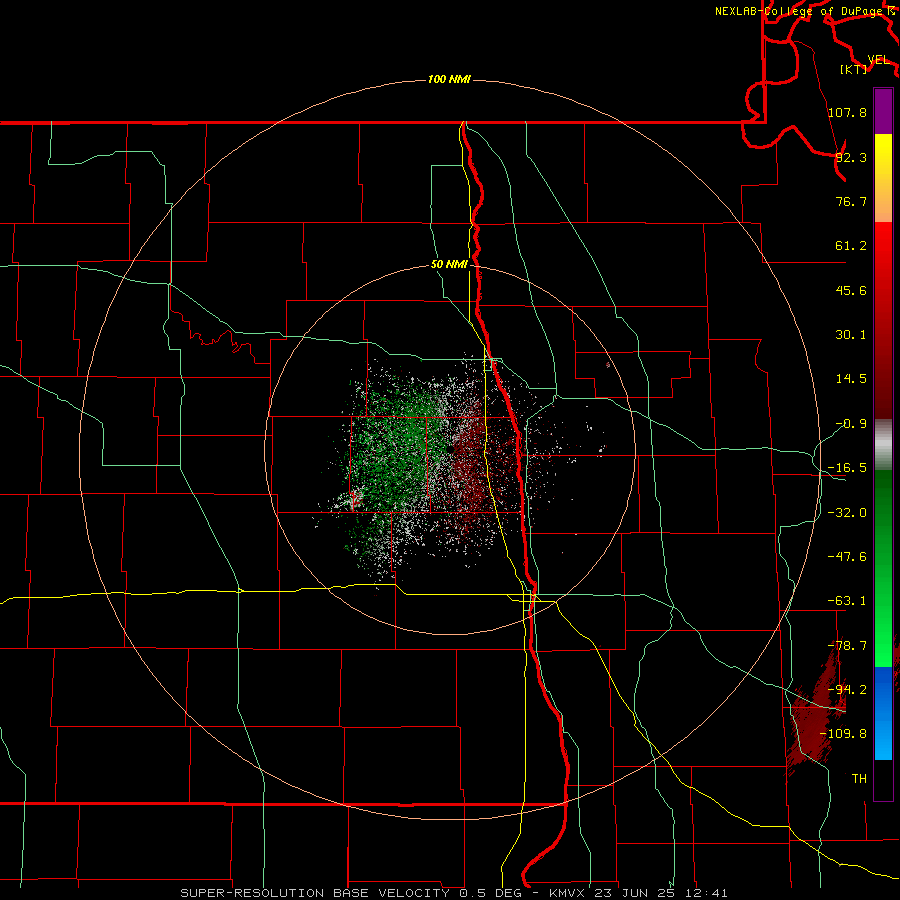Click the radar site at the rings' center
Viewport: 900px width, 900px height.
[451, 449]
